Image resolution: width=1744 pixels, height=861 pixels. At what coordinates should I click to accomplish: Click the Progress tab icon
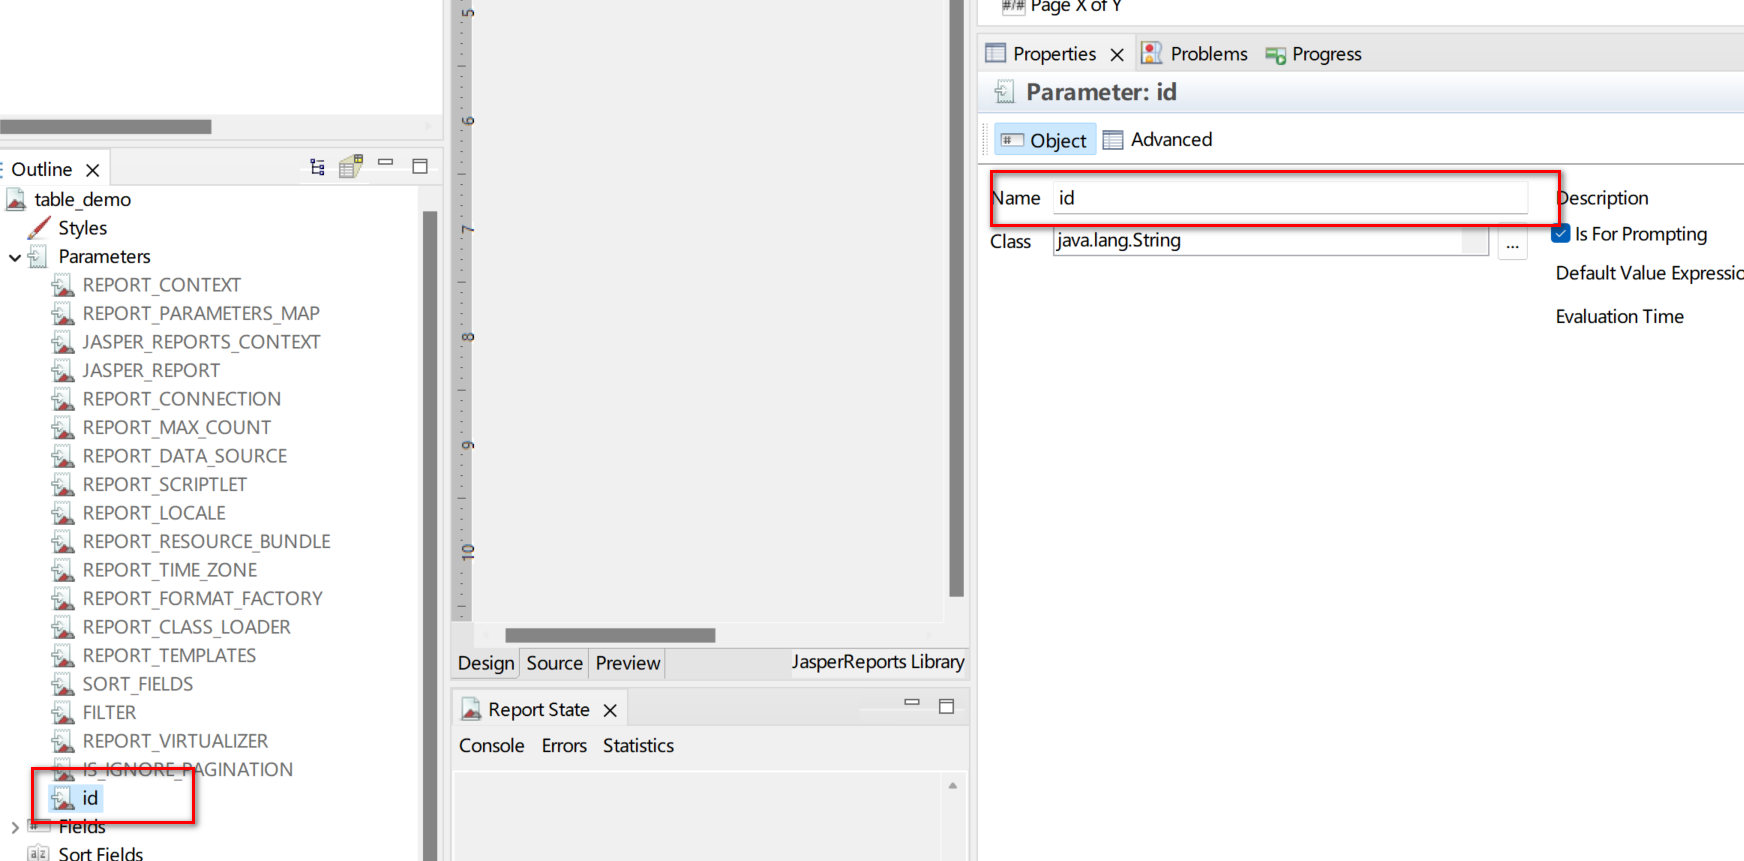1275,55
